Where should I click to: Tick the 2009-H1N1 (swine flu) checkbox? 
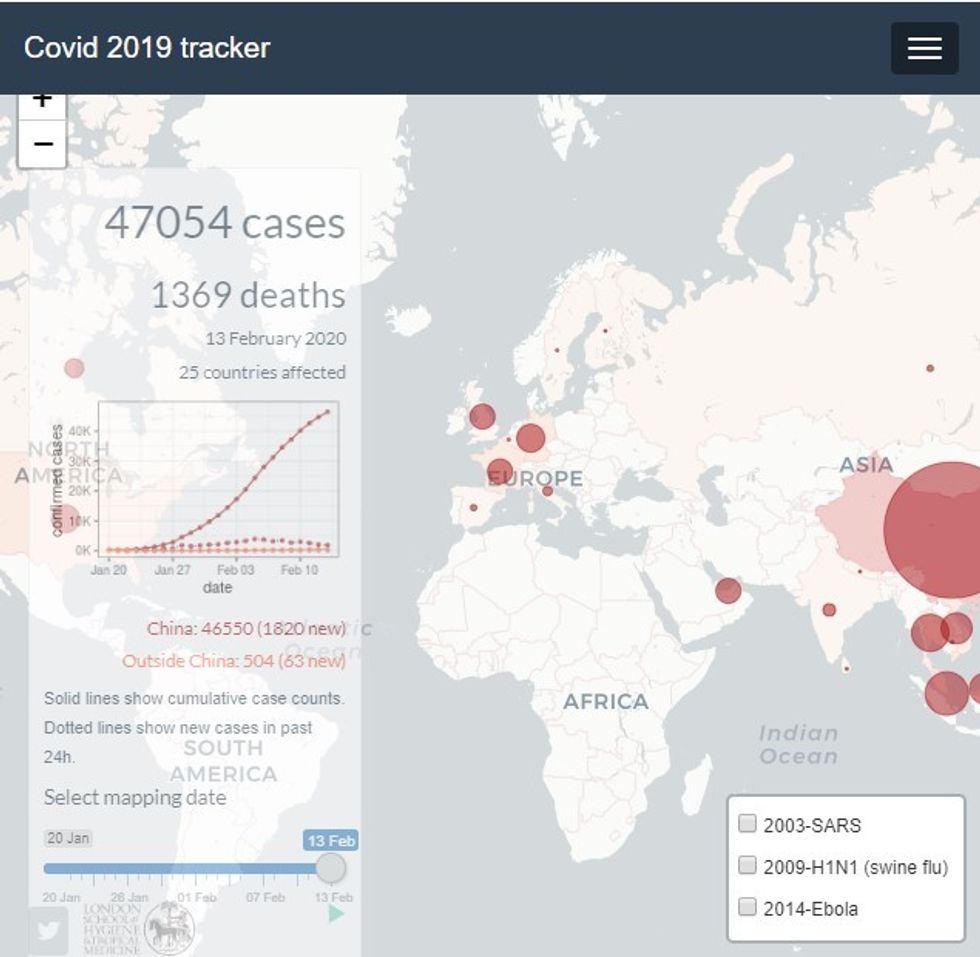point(747,866)
